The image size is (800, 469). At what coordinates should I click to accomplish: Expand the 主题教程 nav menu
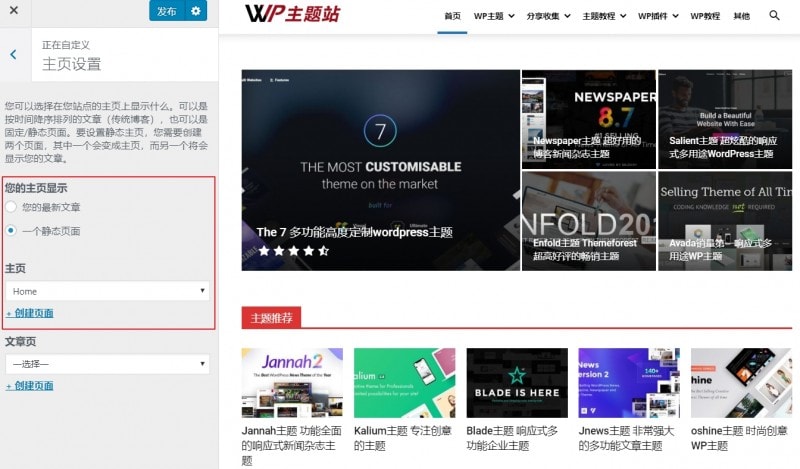point(604,16)
